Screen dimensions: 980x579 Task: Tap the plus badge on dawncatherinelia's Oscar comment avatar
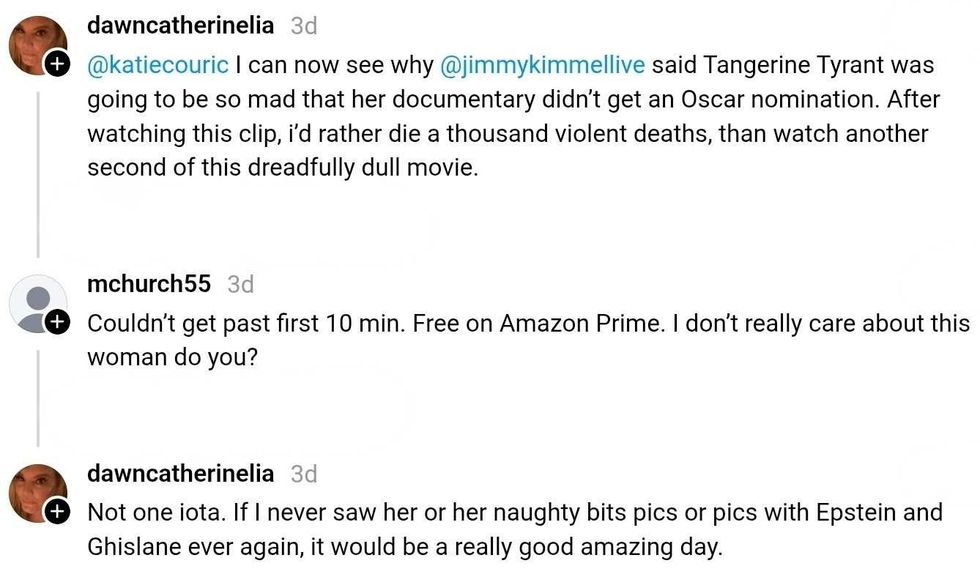click(x=58, y=66)
